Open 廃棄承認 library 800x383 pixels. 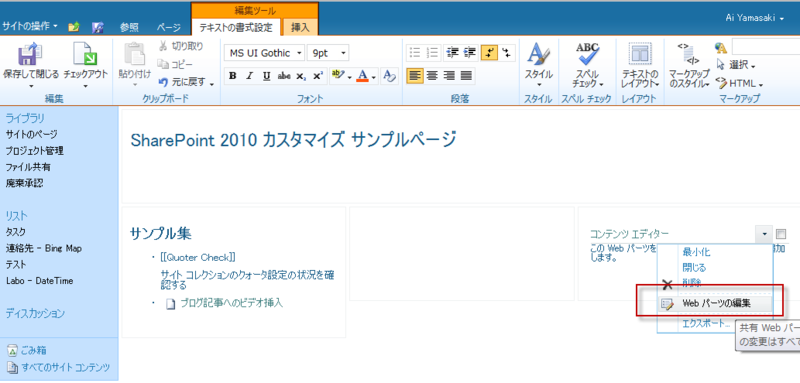pyautogui.click(x=24, y=183)
